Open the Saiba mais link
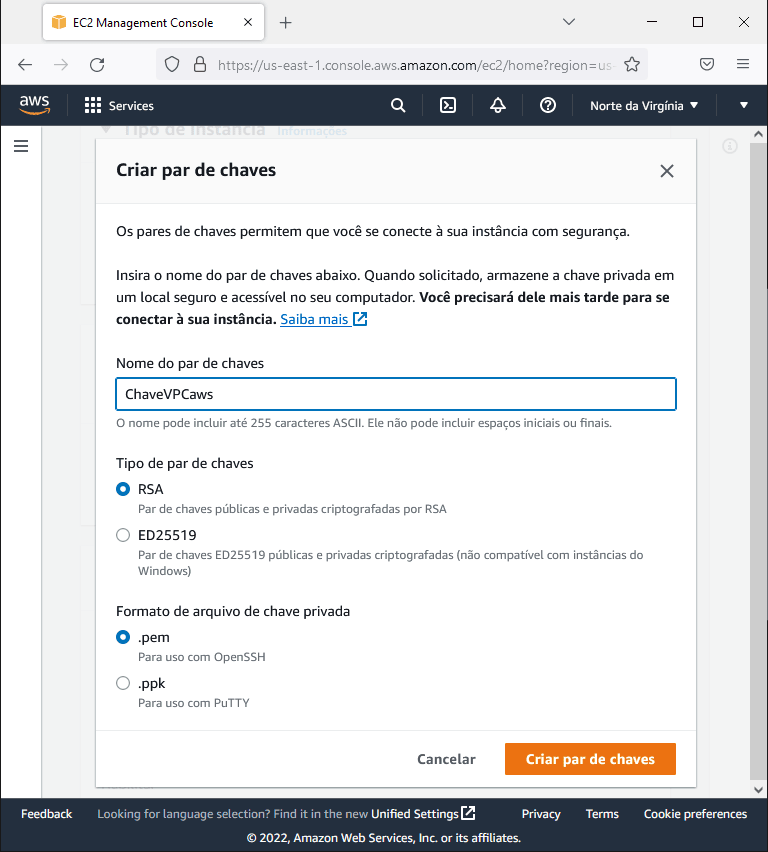Viewport: 768px width, 852px height. (323, 319)
